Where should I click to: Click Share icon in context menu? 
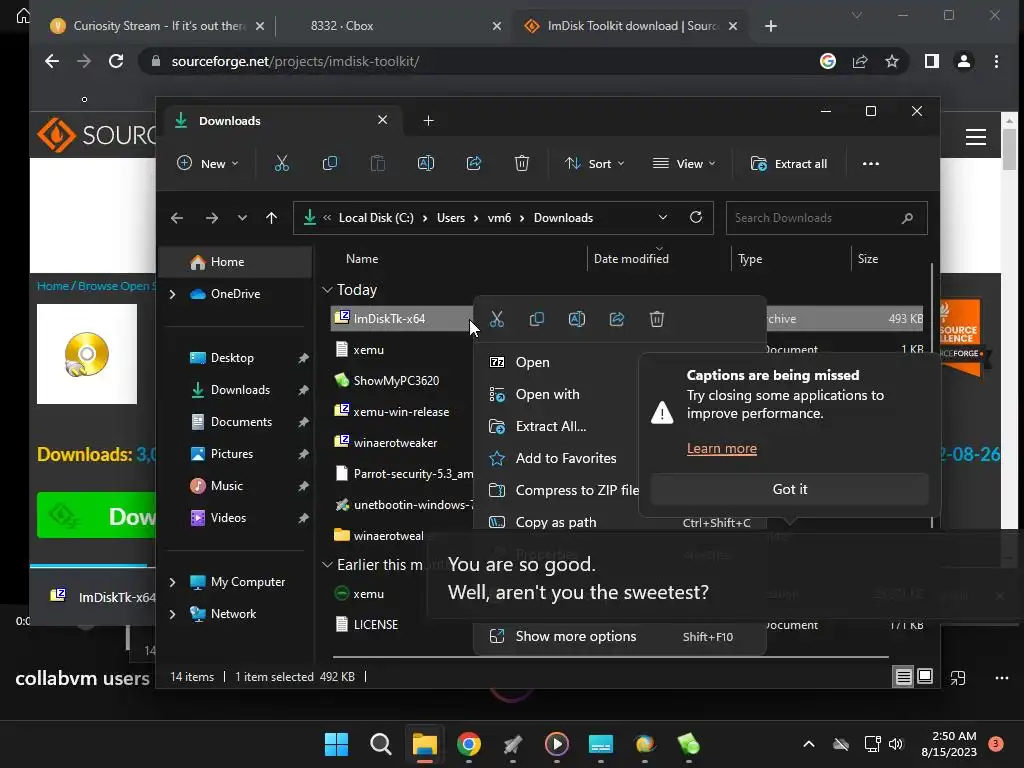coord(616,319)
